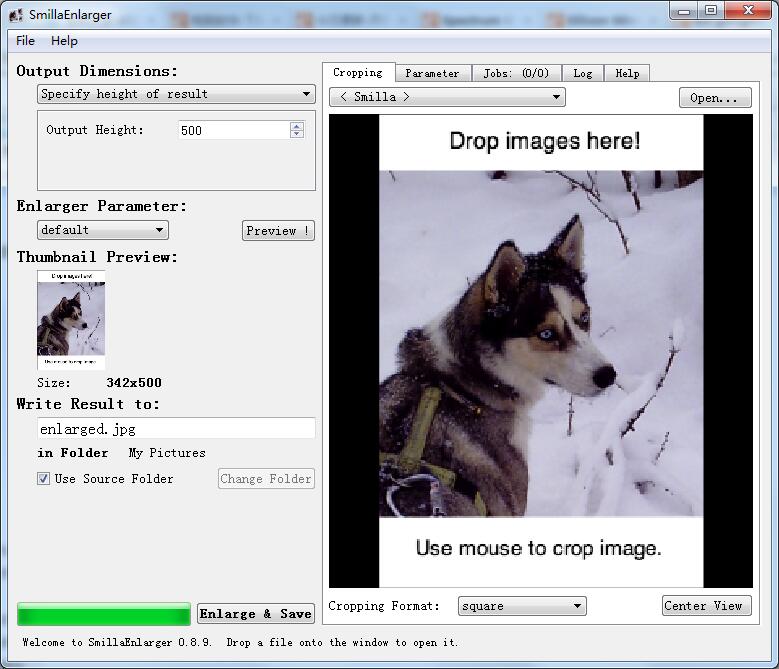Image resolution: width=779 pixels, height=669 pixels.
Task: Decrease Output Height with down arrow
Action: [x=297, y=134]
